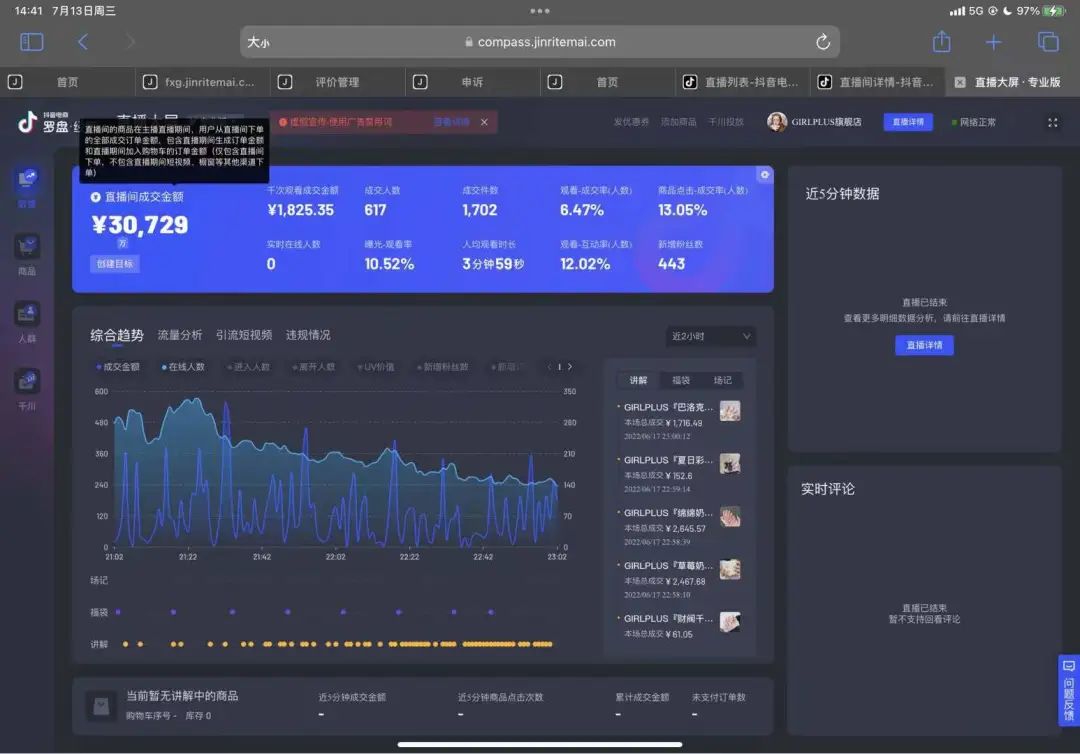This screenshot has width=1080, height=754.
Task: Enable the 新增粉丝数 legend series
Action: [443, 367]
